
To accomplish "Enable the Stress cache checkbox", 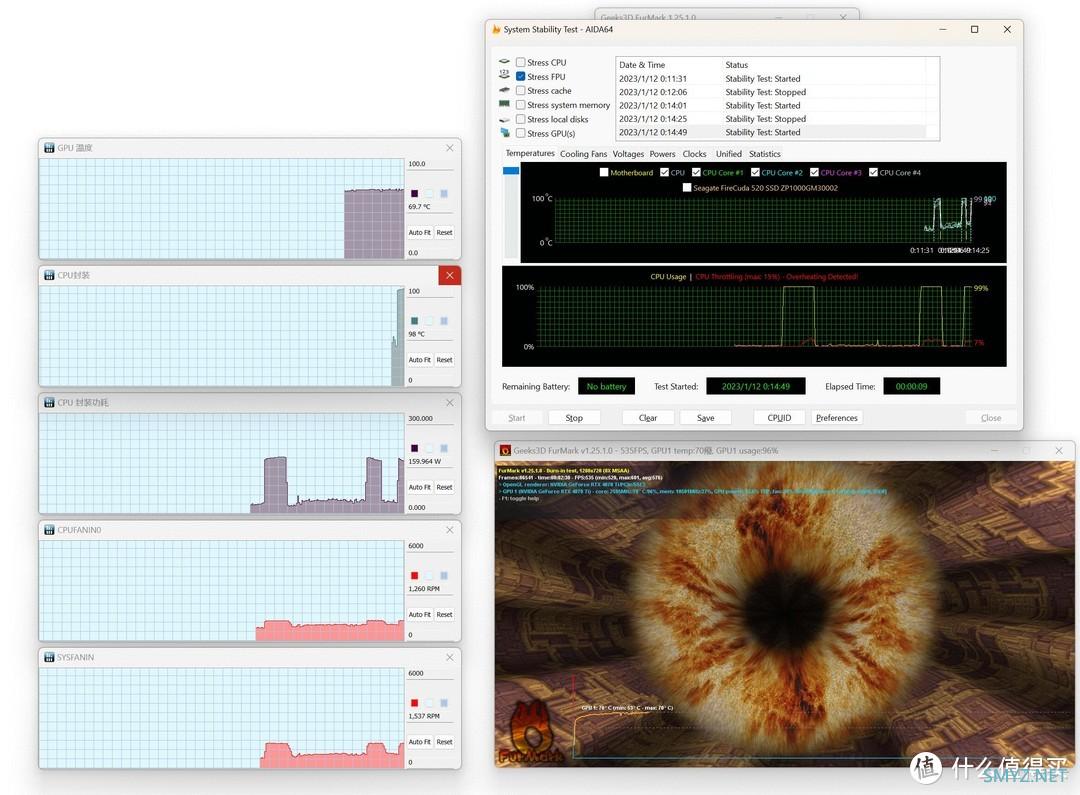I will coord(521,90).
